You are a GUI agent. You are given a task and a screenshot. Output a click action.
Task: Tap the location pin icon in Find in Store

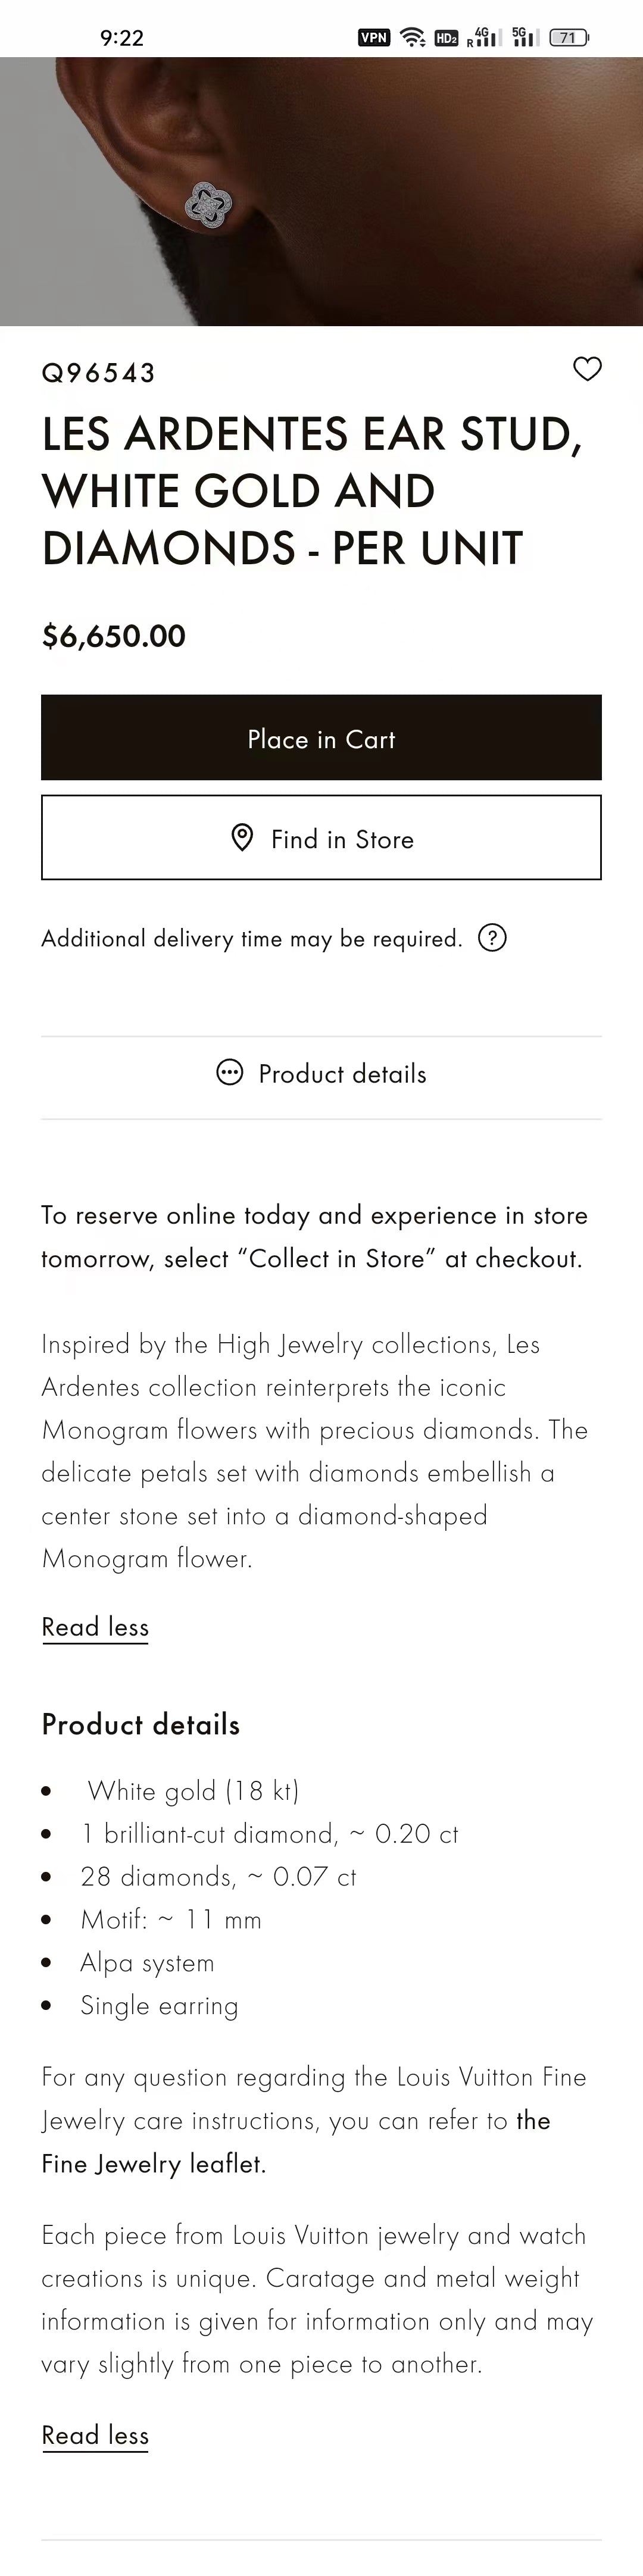click(x=242, y=838)
